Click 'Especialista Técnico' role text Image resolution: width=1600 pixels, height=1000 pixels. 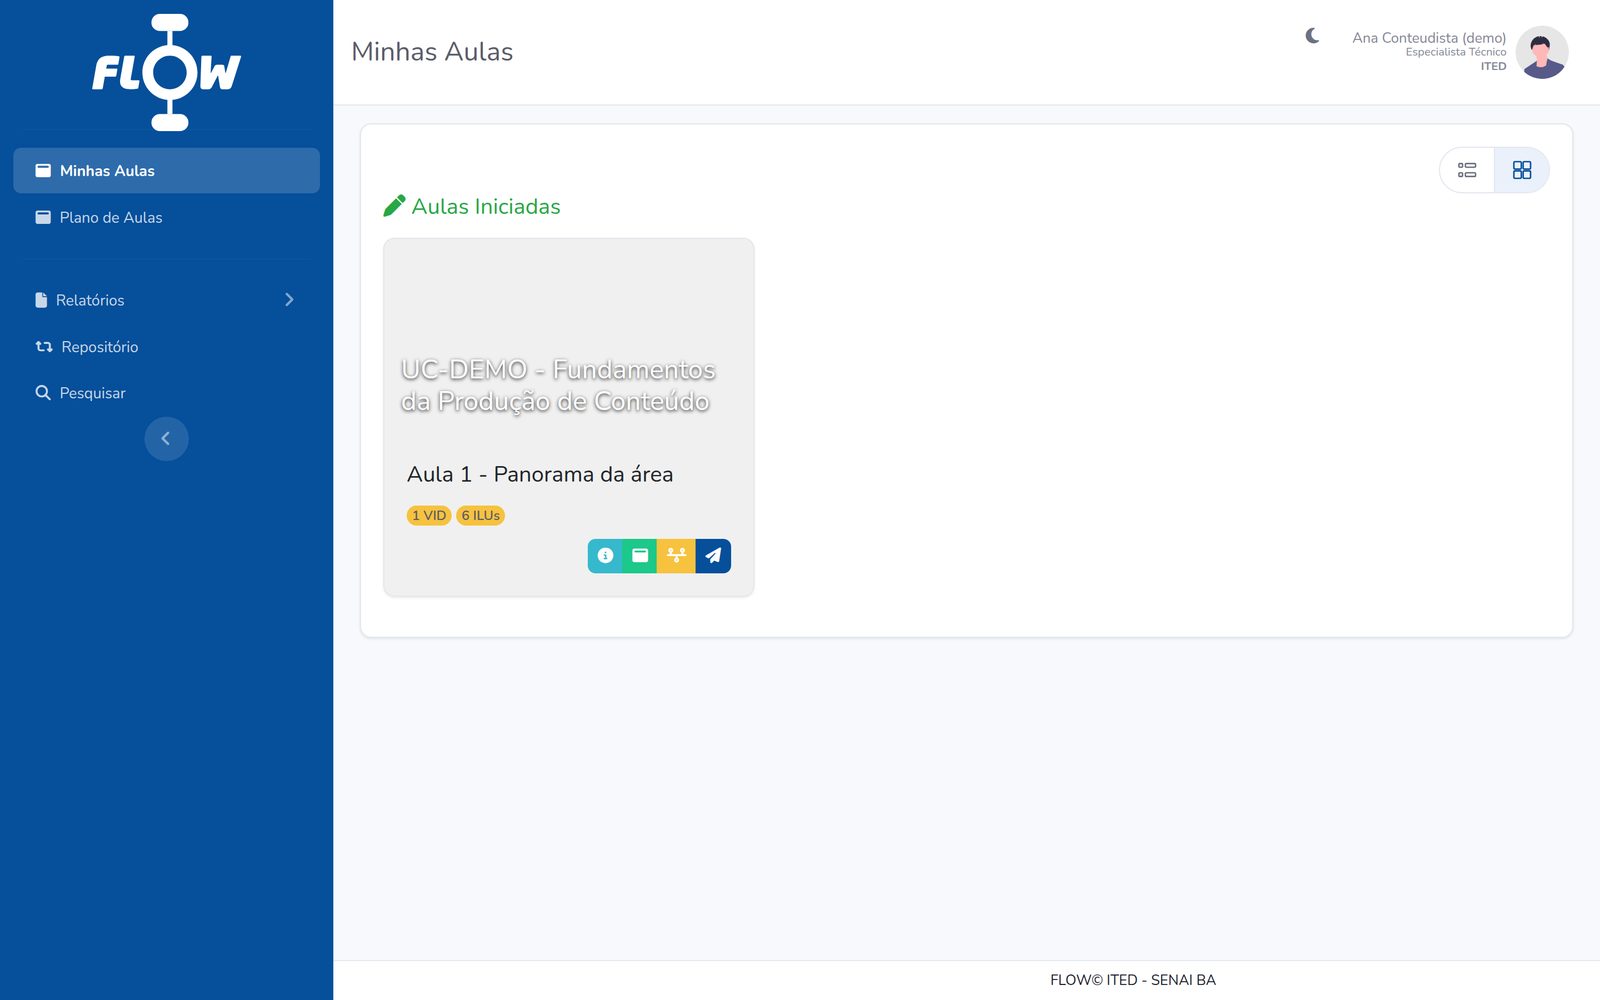point(1456,52)
